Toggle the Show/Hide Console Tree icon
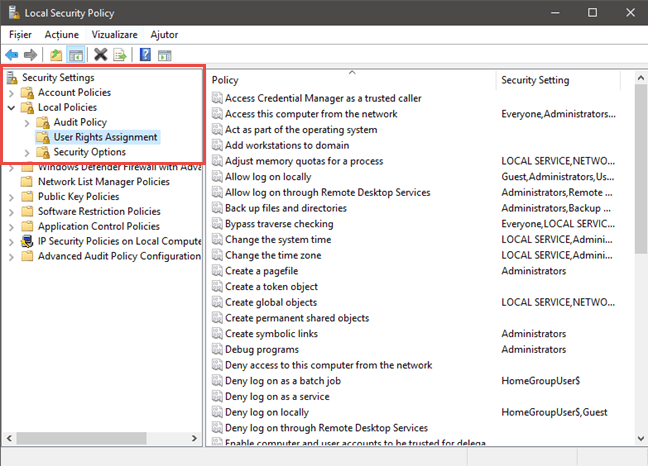Image resolution: width=648 pixels, height=466 pixels. tap(76, 55)
